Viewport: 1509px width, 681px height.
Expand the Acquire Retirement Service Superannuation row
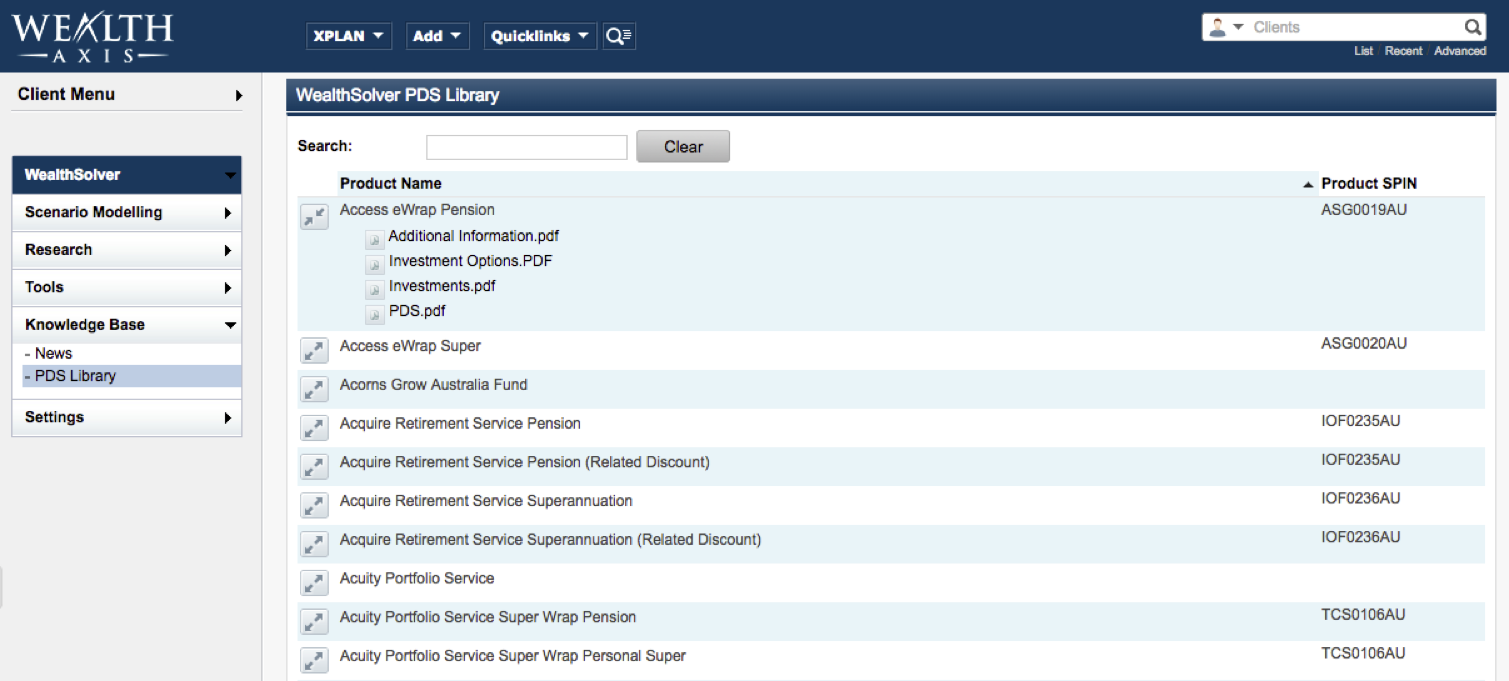(x=315, y=506)
